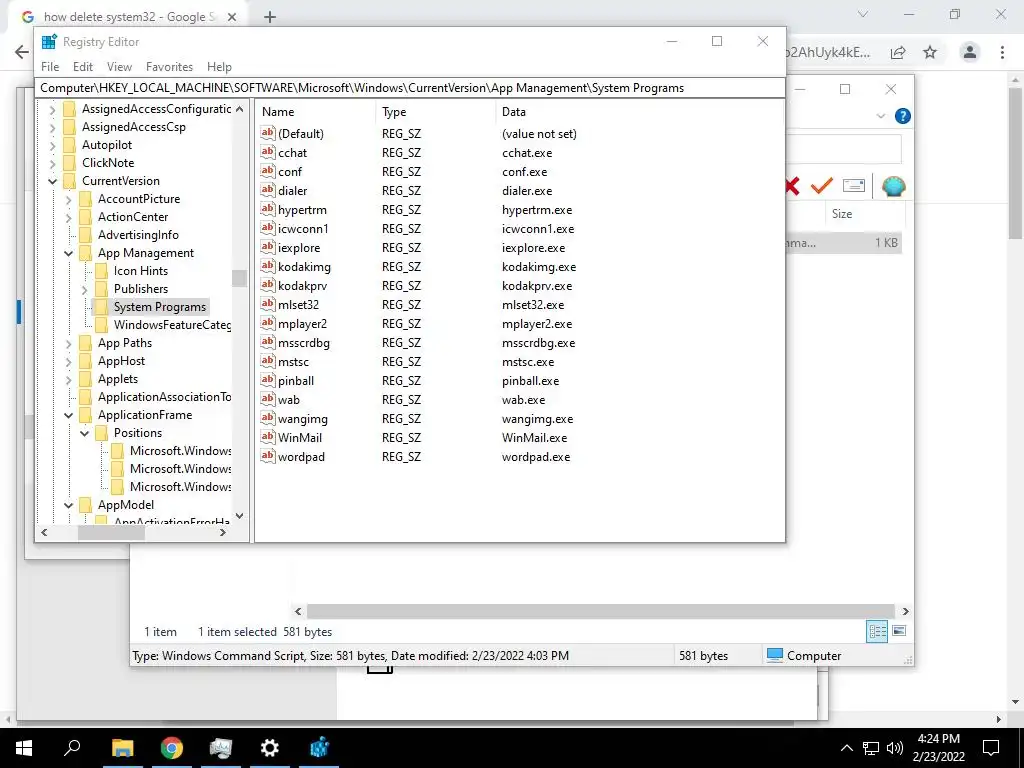Click the kodakprv value string icon

[268, 285]
